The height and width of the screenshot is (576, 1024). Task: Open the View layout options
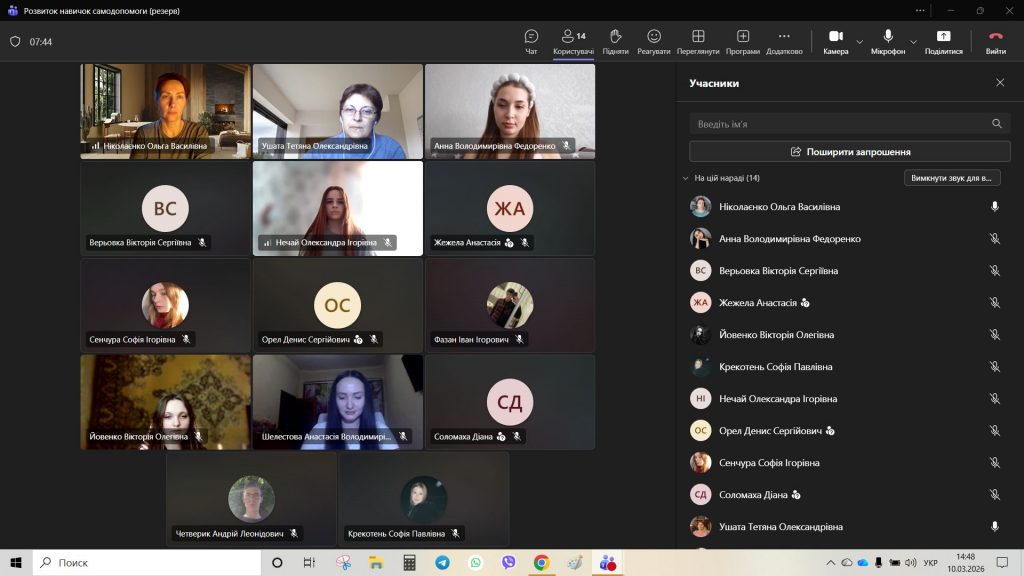[697, 41]
